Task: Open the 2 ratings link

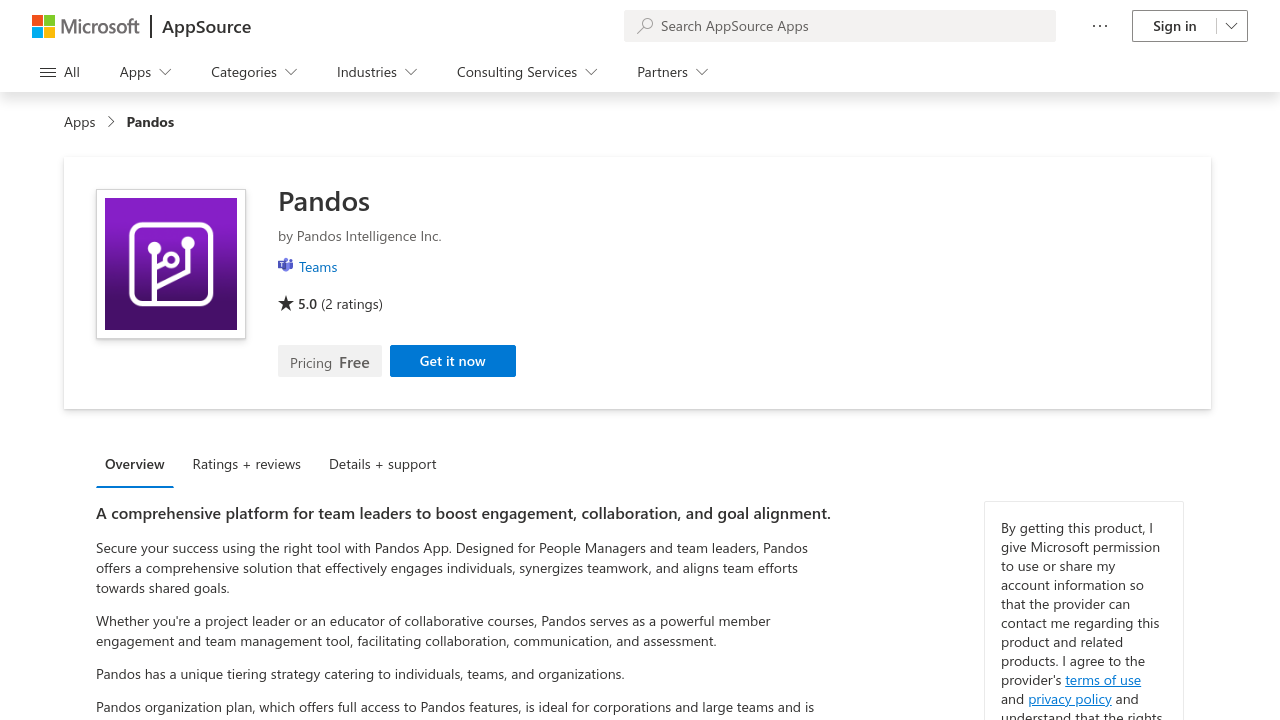Action: point(352,304)
